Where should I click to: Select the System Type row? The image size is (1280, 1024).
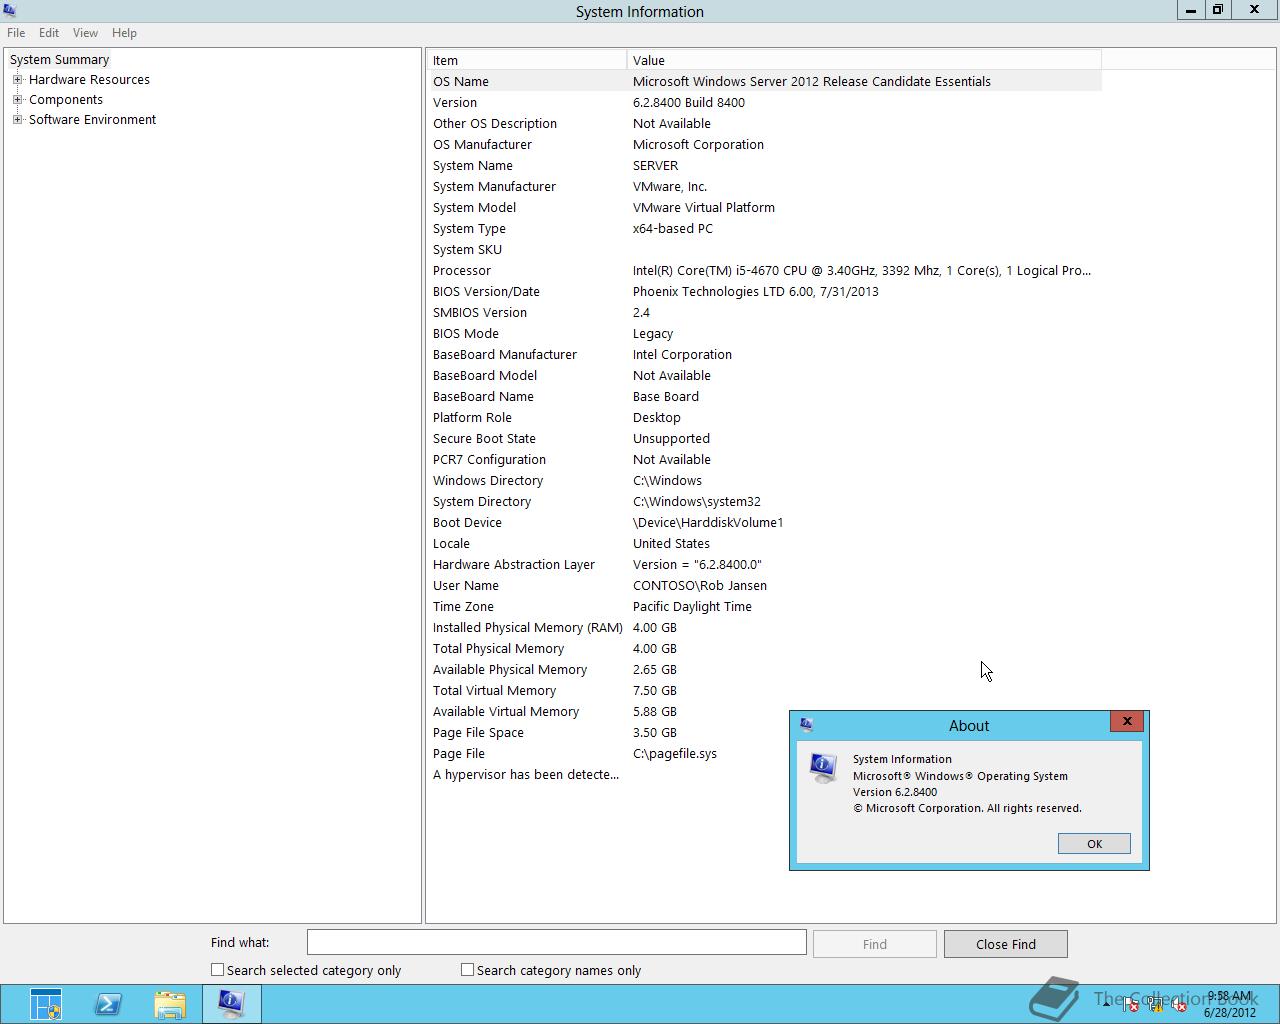pyautogui.click(x=765, y=228)
